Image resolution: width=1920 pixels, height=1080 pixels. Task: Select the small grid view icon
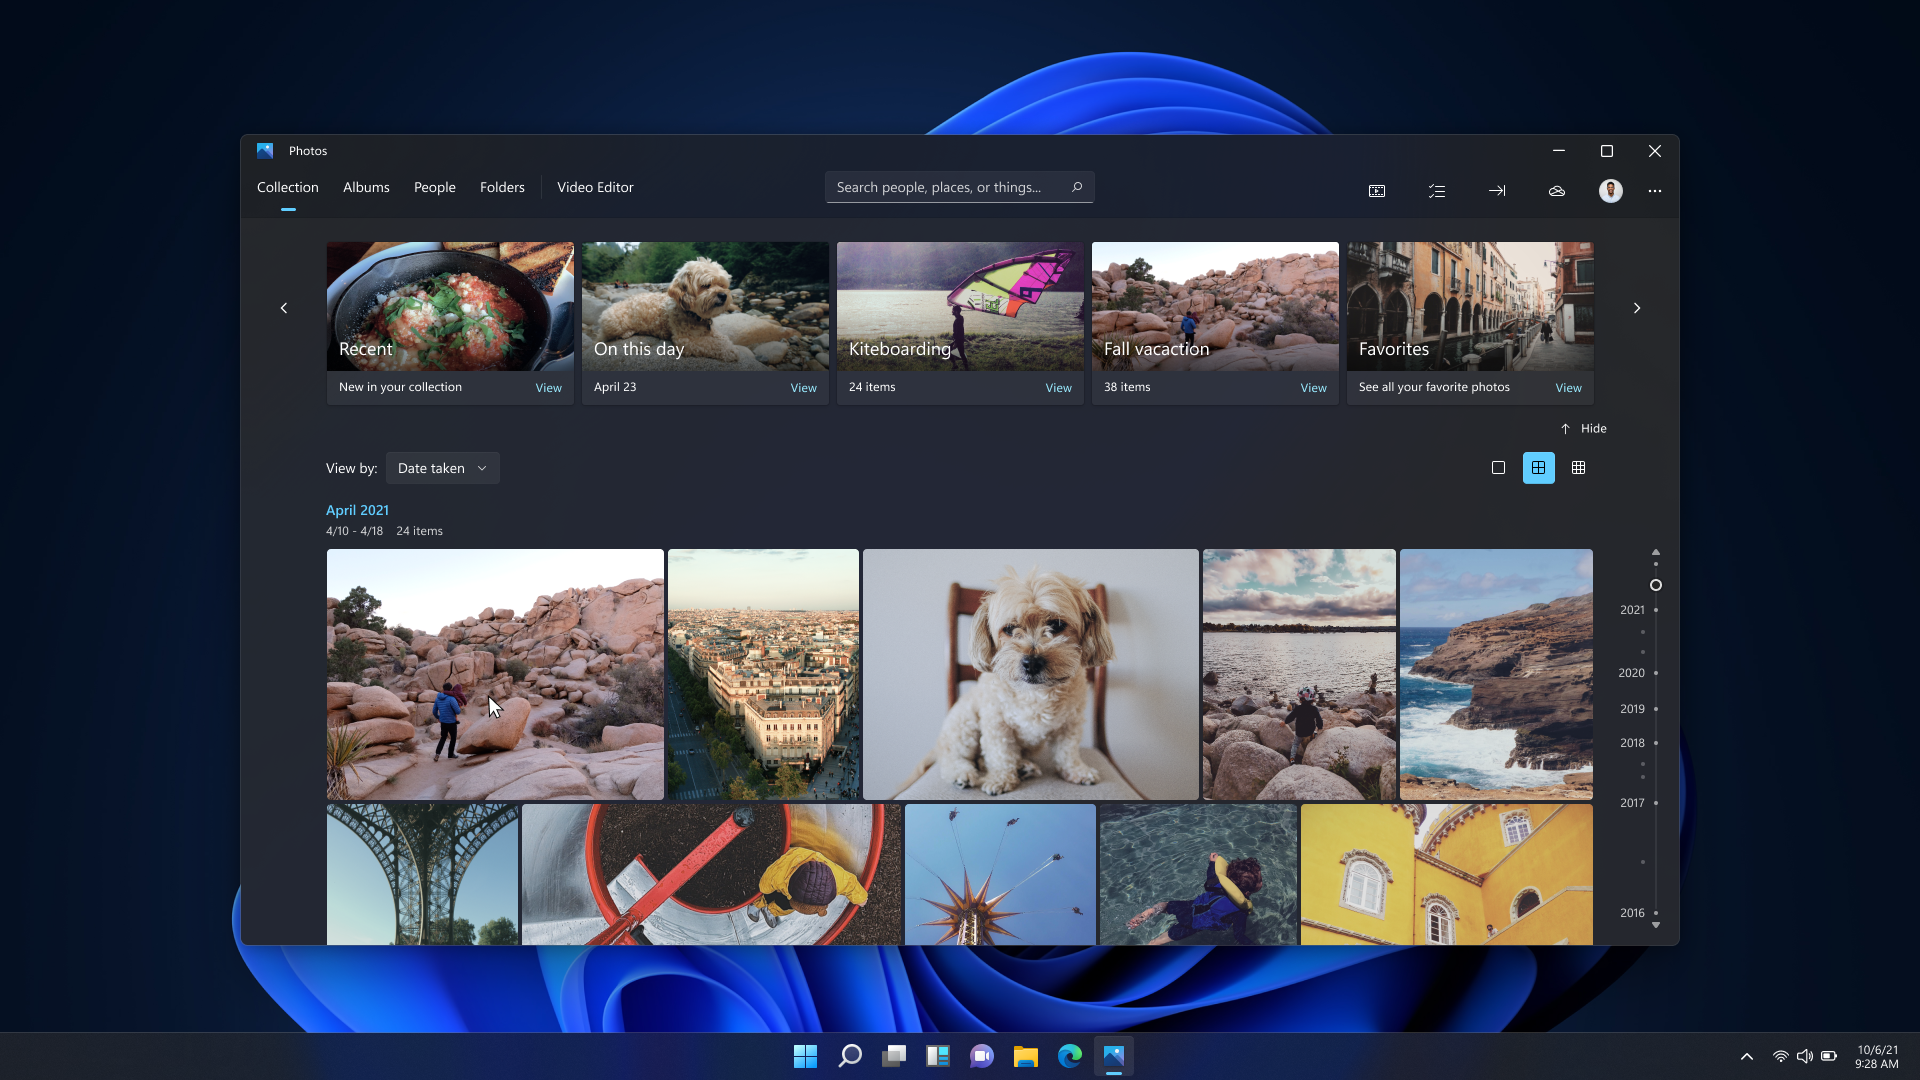coord(1578,468)
